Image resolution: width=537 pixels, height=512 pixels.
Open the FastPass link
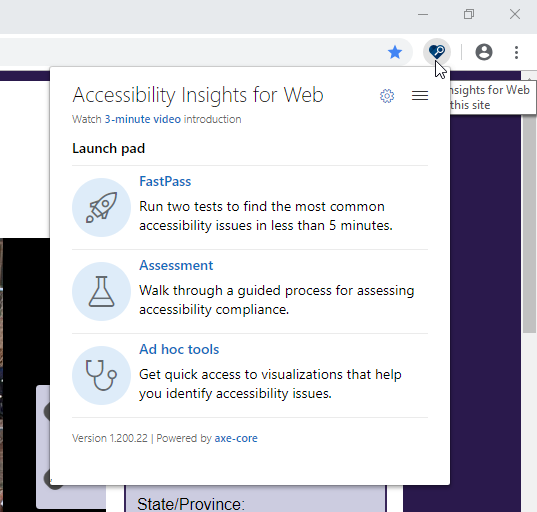point(165,182)
